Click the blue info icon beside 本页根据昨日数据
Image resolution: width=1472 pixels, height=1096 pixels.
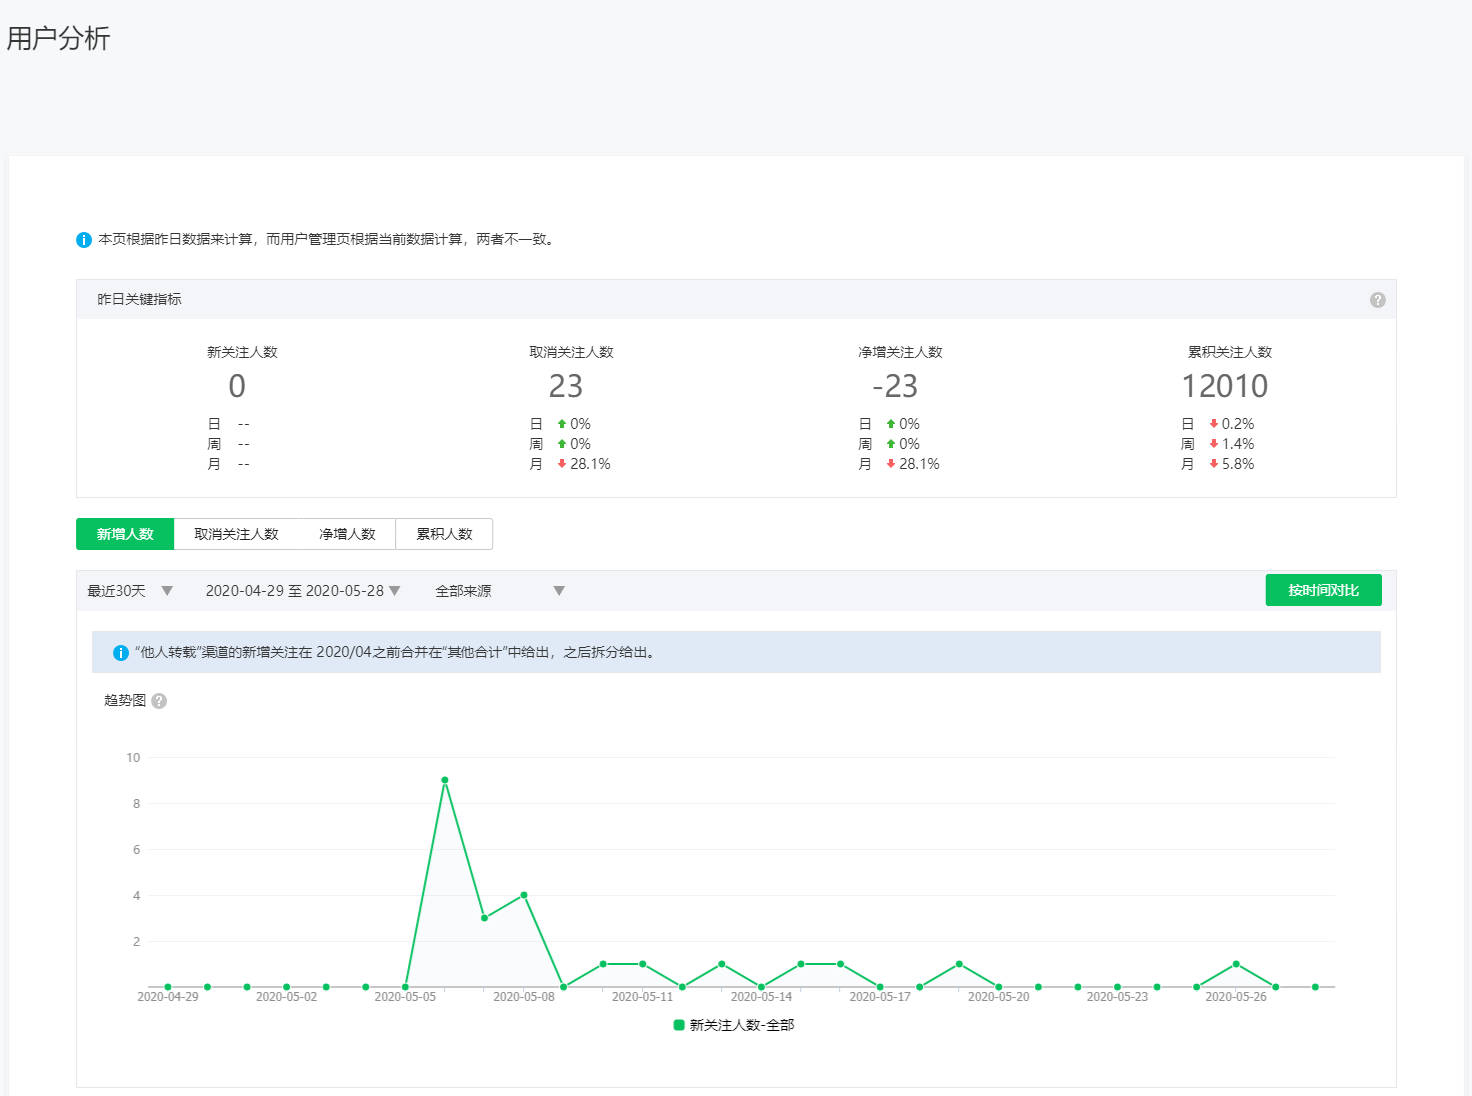pyautogui.click(x=84, y=240)
